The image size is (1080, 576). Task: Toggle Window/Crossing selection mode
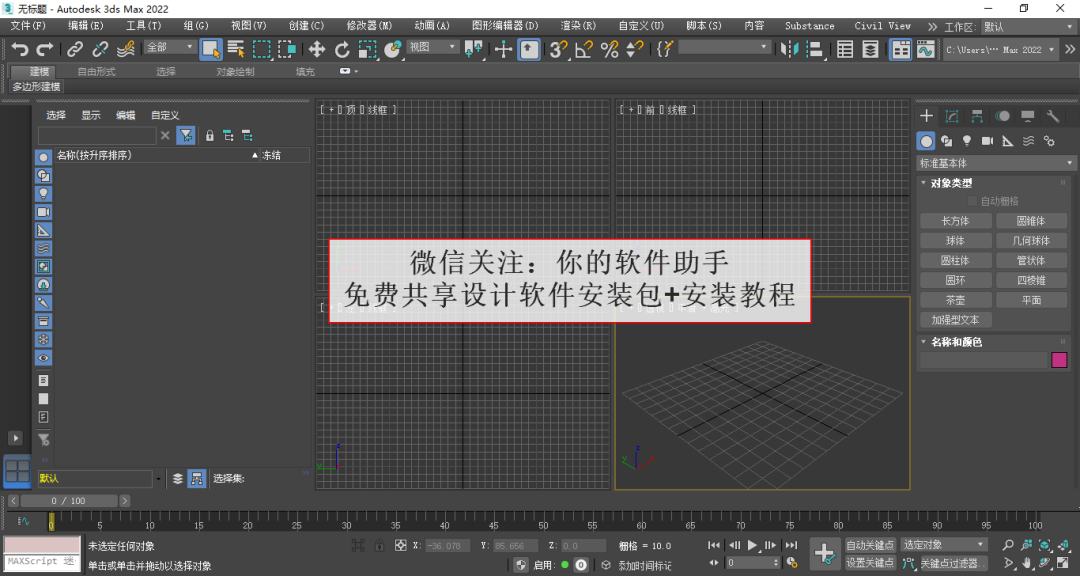tap(287, 49)
